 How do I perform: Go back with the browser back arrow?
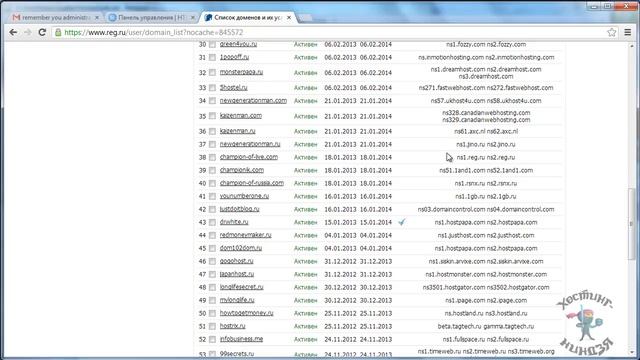pos(13,32)
